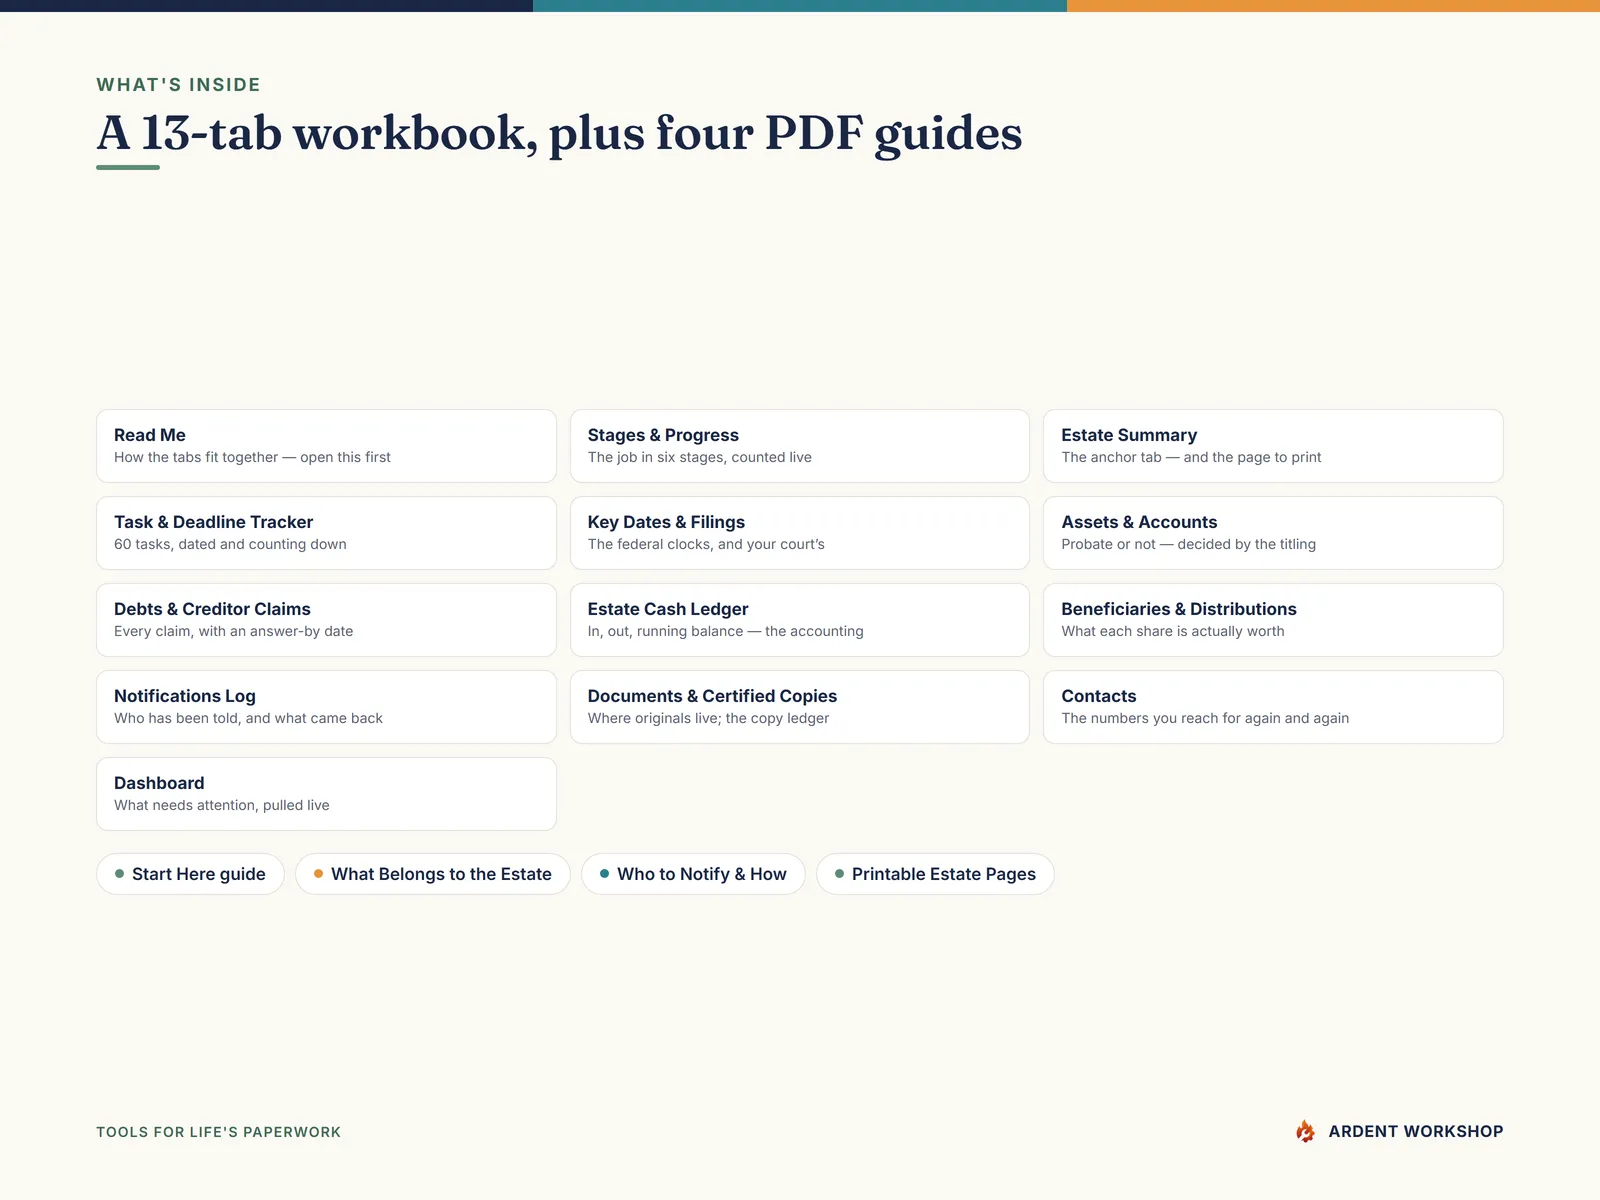Screen dimensions: 1600x1200
Task: Click "The job in six stages, counted live"
Action: tap(699, 457)
